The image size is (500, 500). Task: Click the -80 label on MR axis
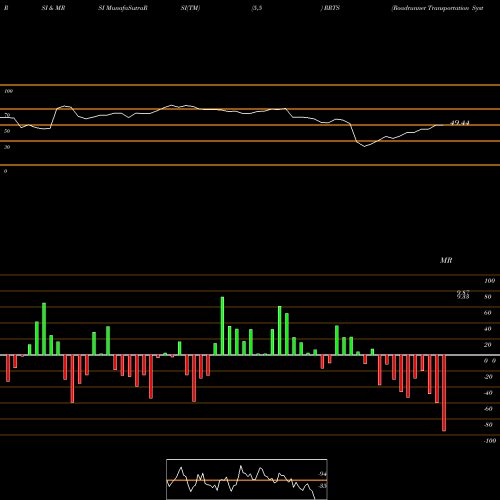tap(488, 425)
